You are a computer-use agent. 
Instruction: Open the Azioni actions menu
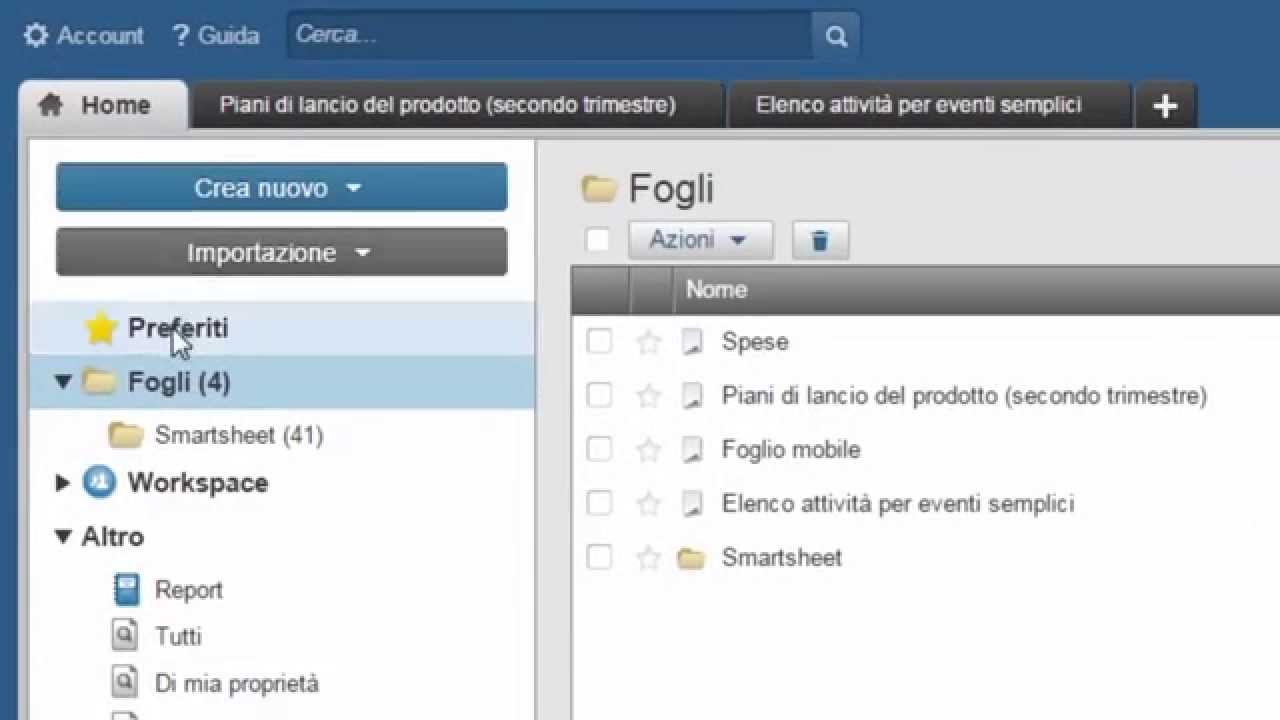[699, 240]
